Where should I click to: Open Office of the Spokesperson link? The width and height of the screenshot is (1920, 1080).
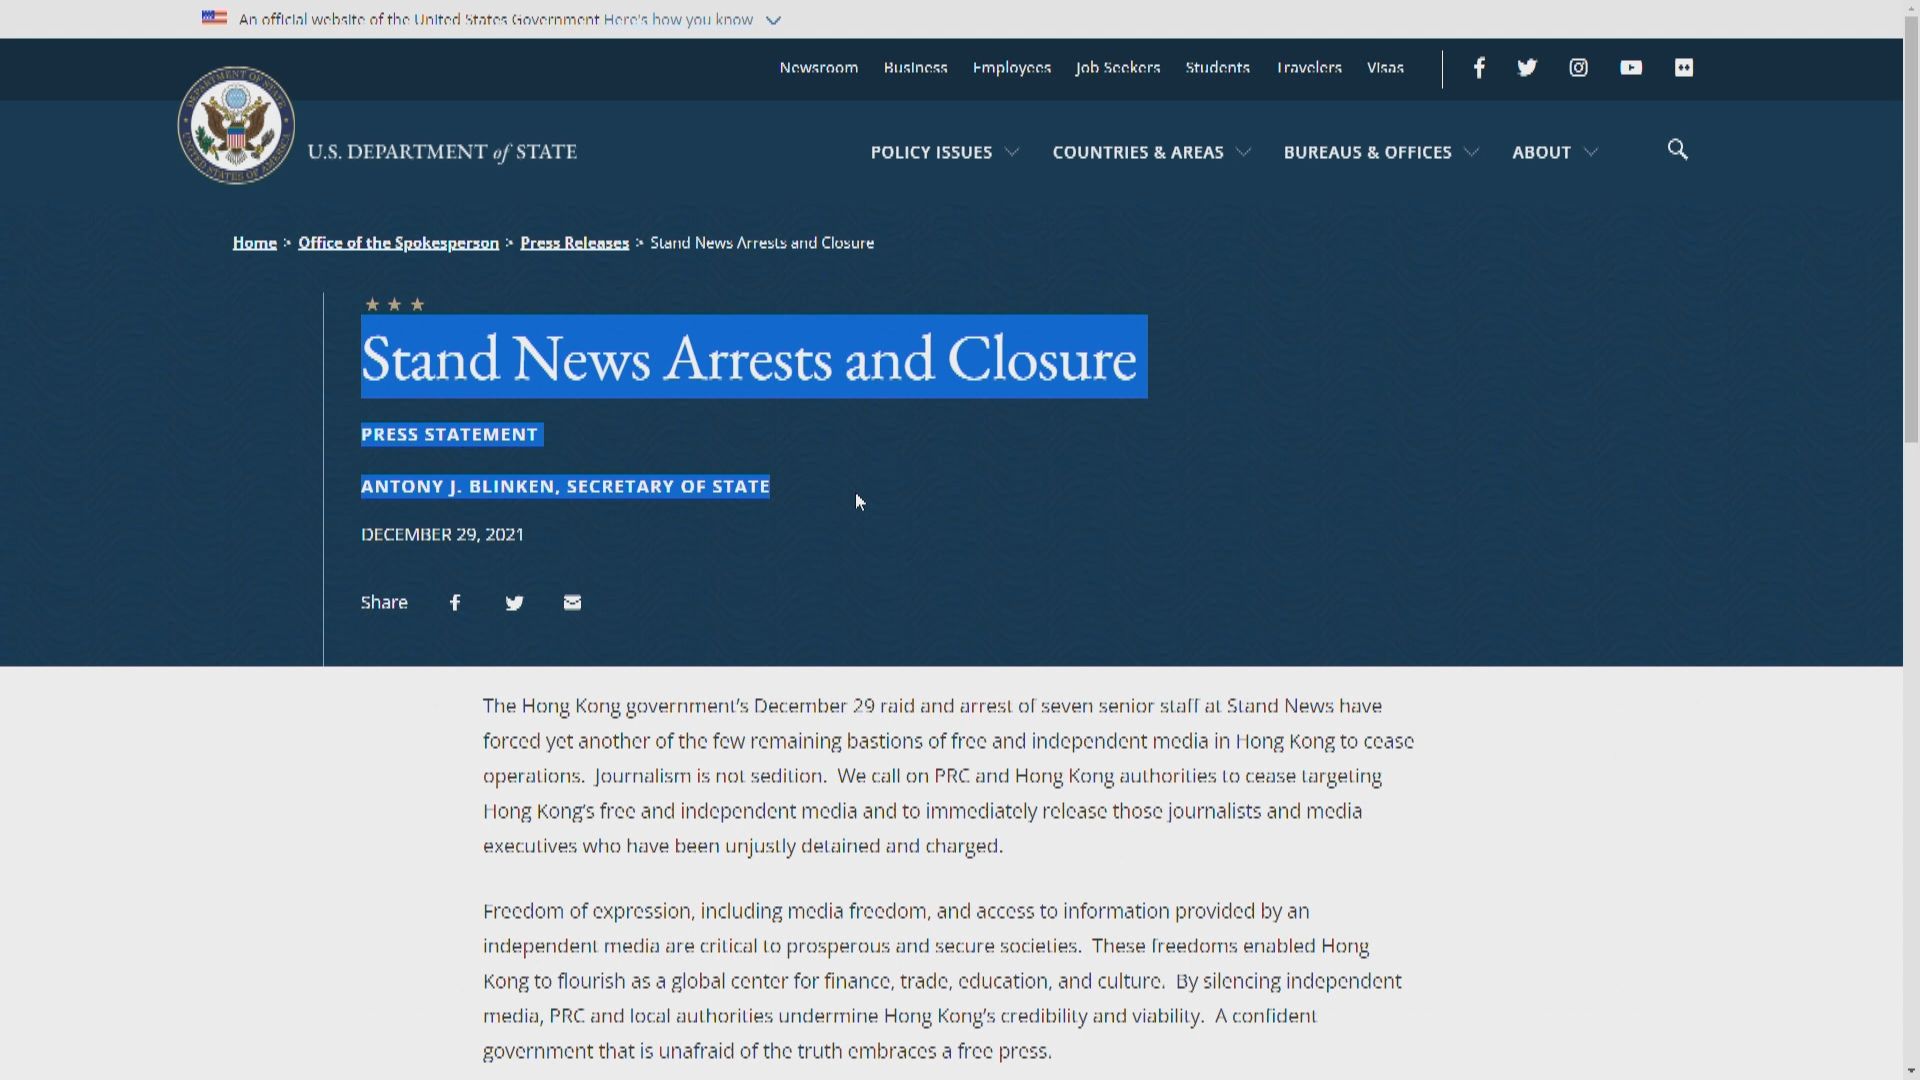click(x=398, y=242)
